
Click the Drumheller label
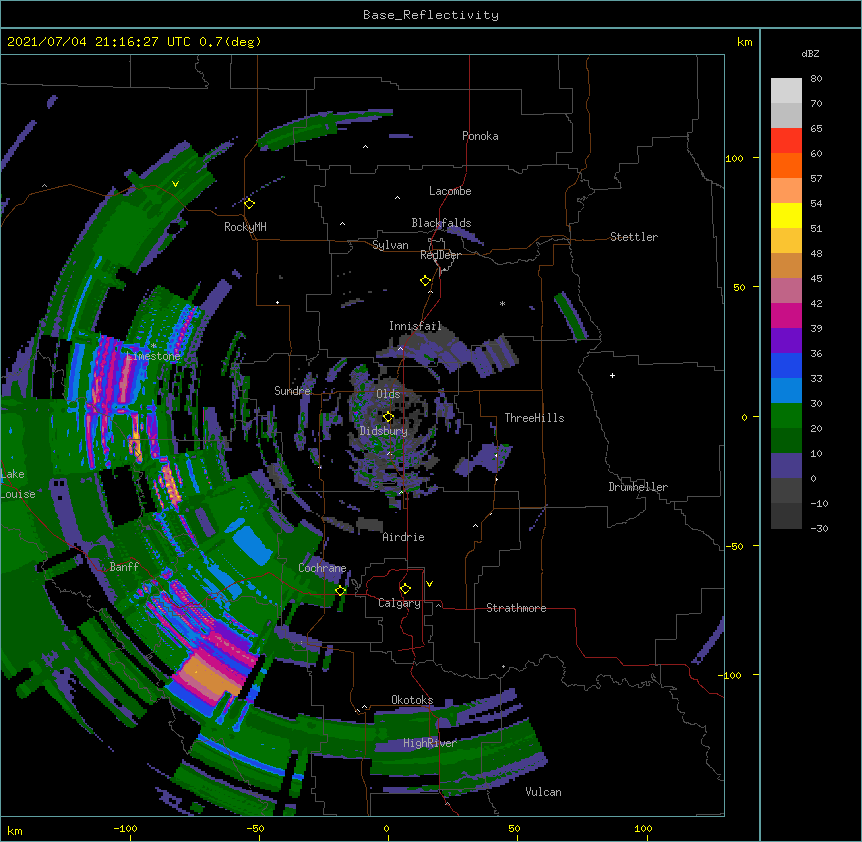[x=638, y=487]
